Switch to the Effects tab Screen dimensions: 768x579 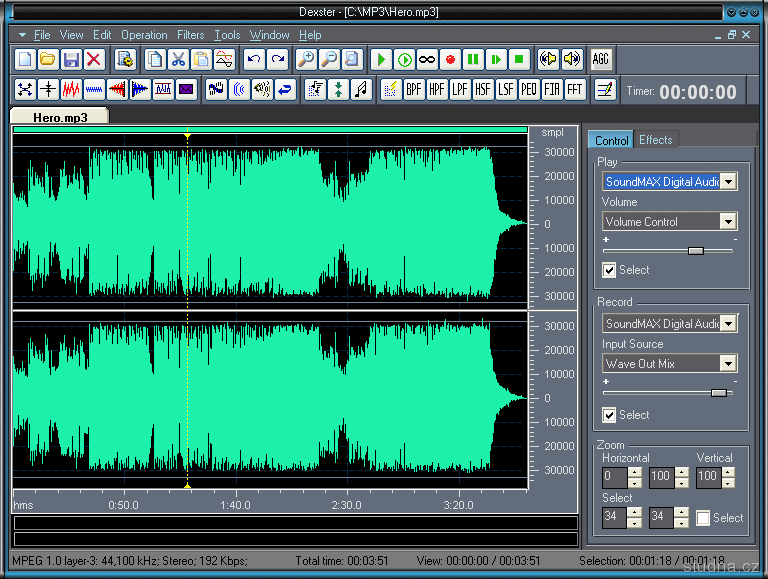[x=656, y=140]
